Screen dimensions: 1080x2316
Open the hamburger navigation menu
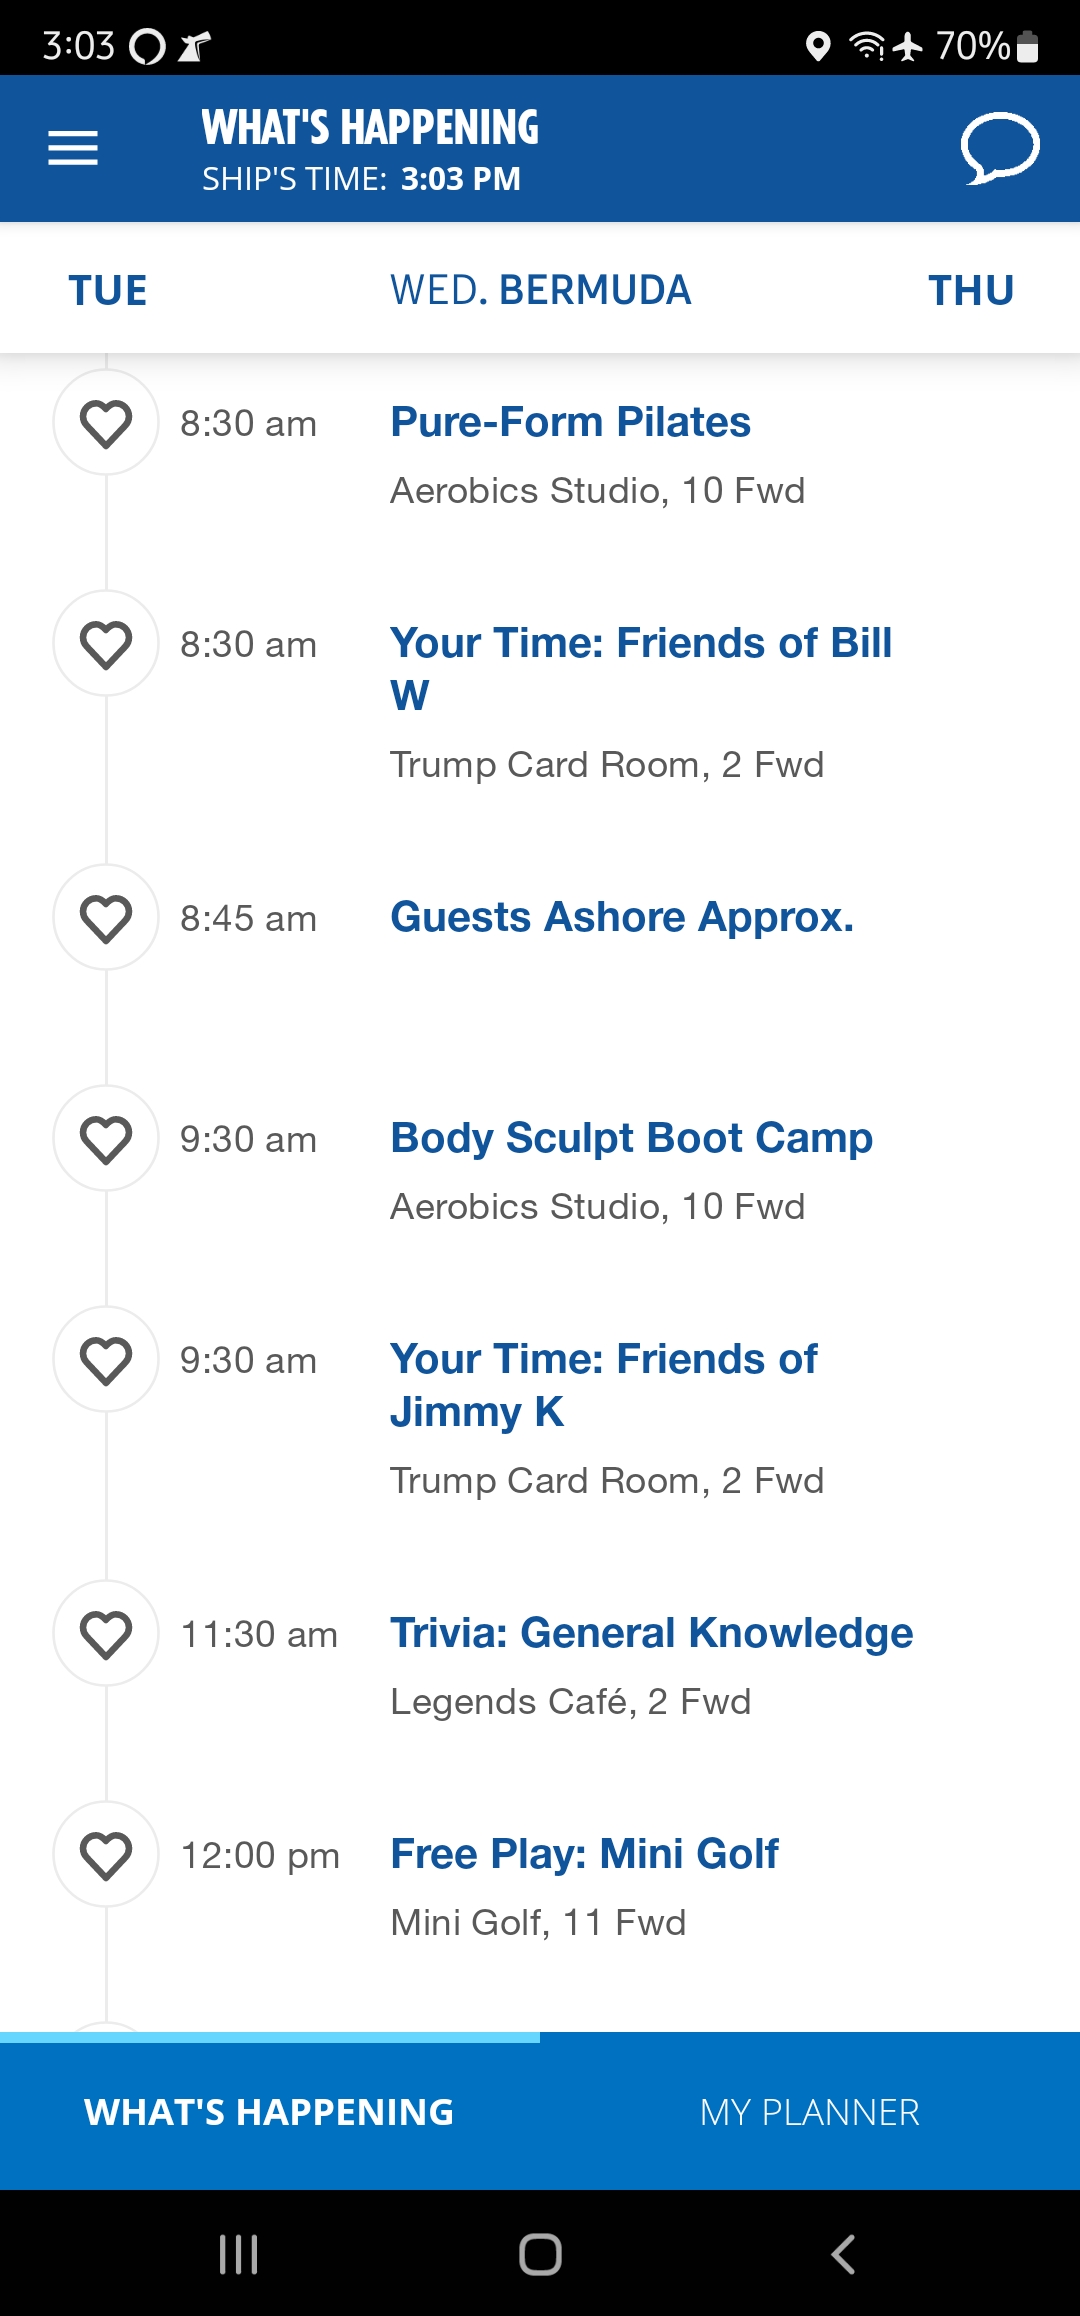pos(73,148)
